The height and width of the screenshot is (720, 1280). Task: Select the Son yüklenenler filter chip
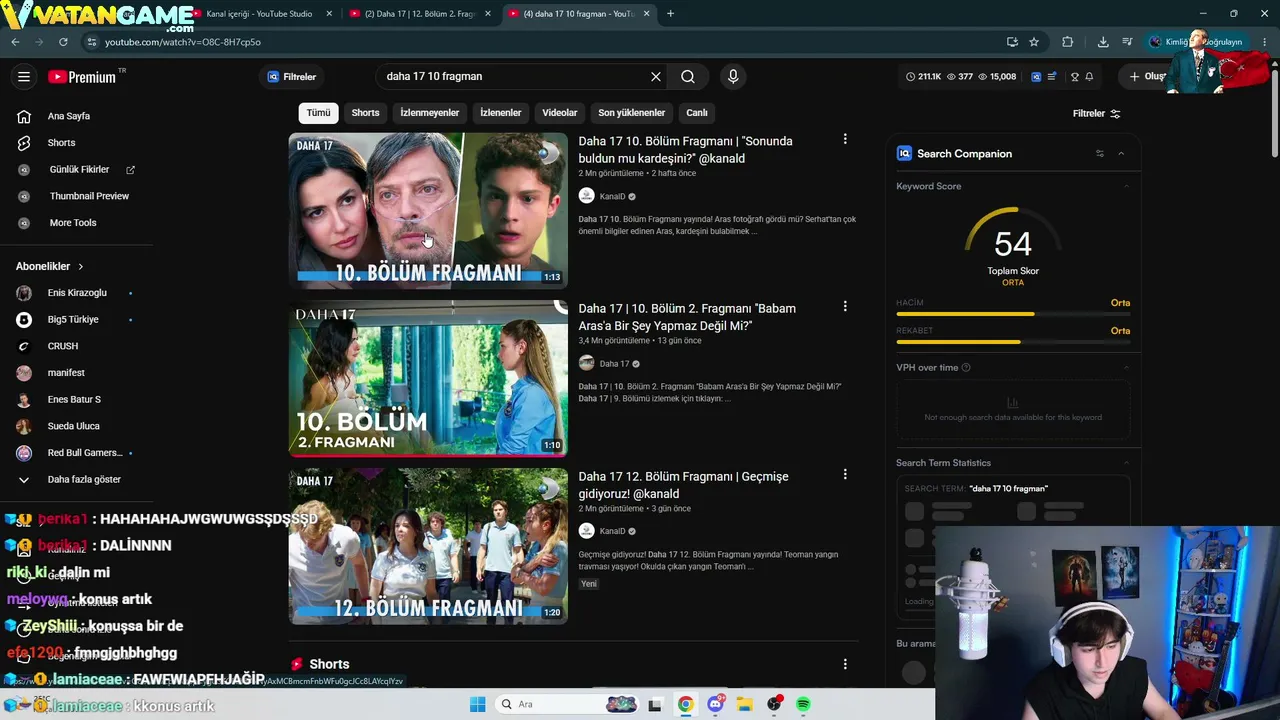tap(631, 113)
